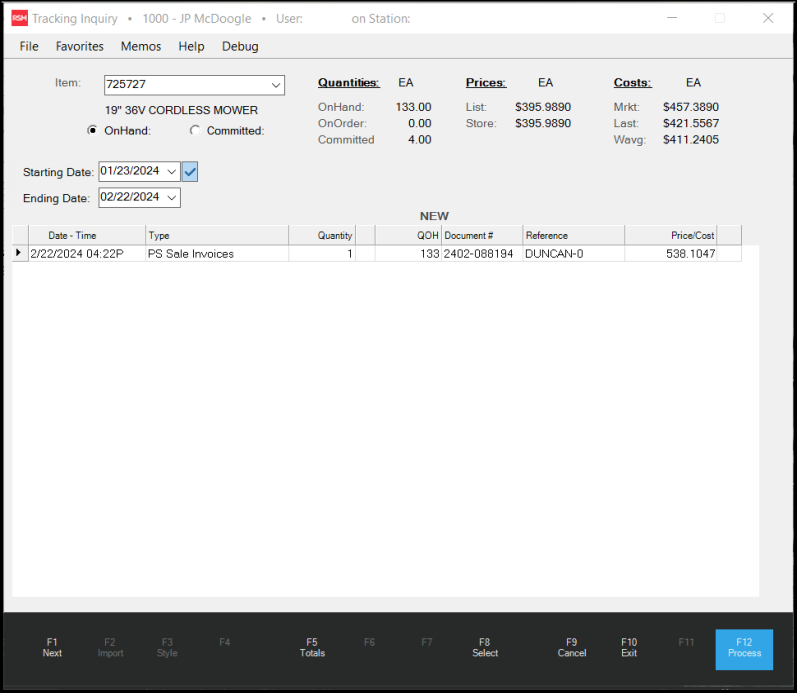Click the Ending Date value 02/22/2024
797x693 pixels.
tap(130, 197)
